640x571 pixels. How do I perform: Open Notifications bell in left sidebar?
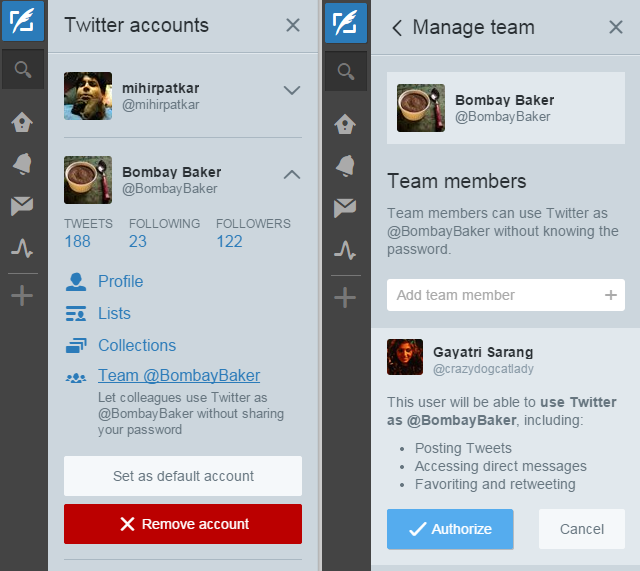[x=22, y=165]
